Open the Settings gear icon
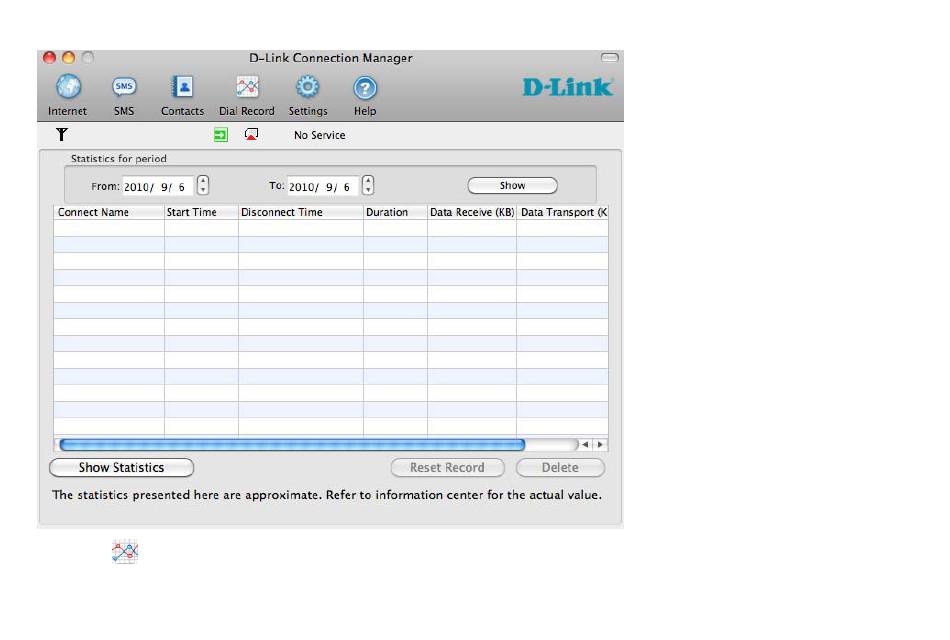Image resolution: width=950 pixels, height=640 pixels. click(x=308, y=87)
